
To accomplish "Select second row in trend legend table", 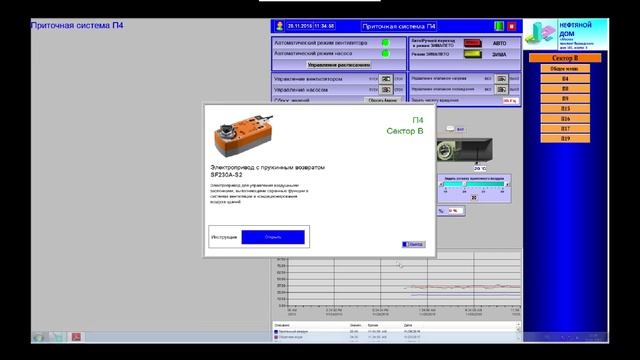I will coord(394,337).
